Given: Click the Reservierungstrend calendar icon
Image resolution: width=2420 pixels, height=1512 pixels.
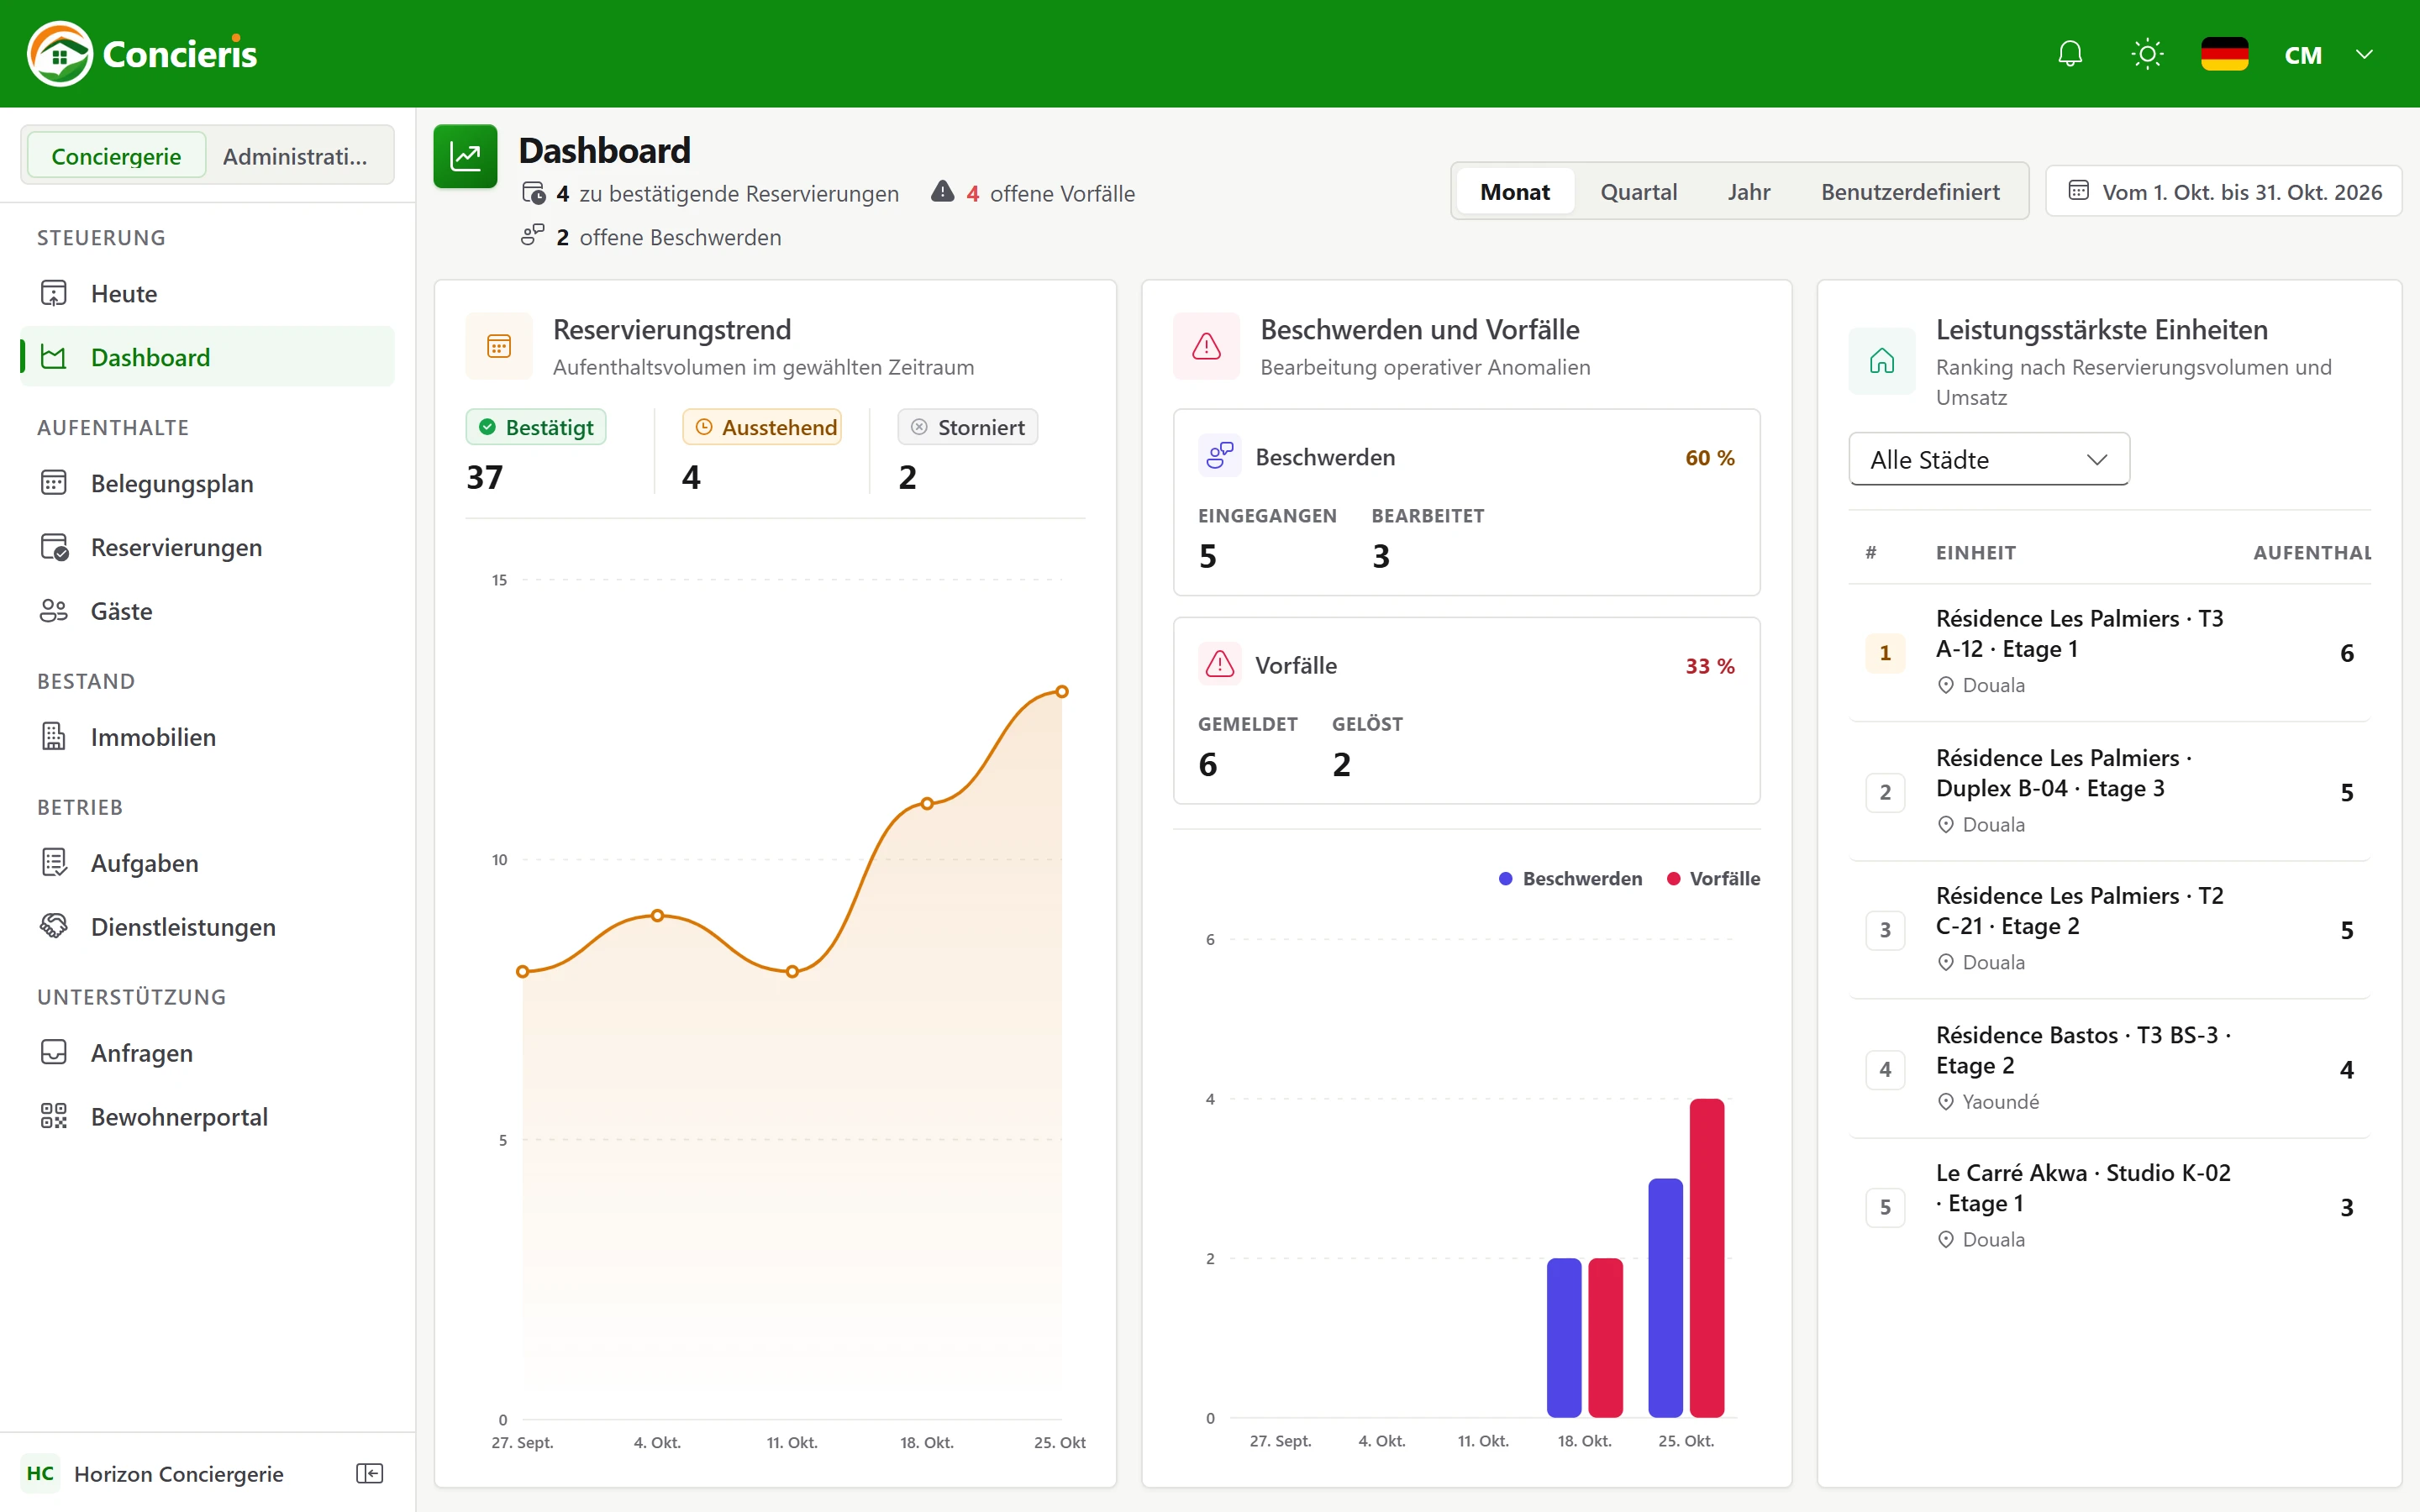Looking at the screenshot, I should [x=499, y=346].
